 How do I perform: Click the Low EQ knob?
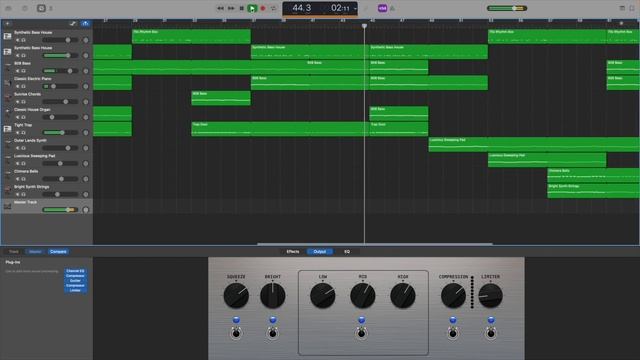pyautogui.click(x=322, y=296)
